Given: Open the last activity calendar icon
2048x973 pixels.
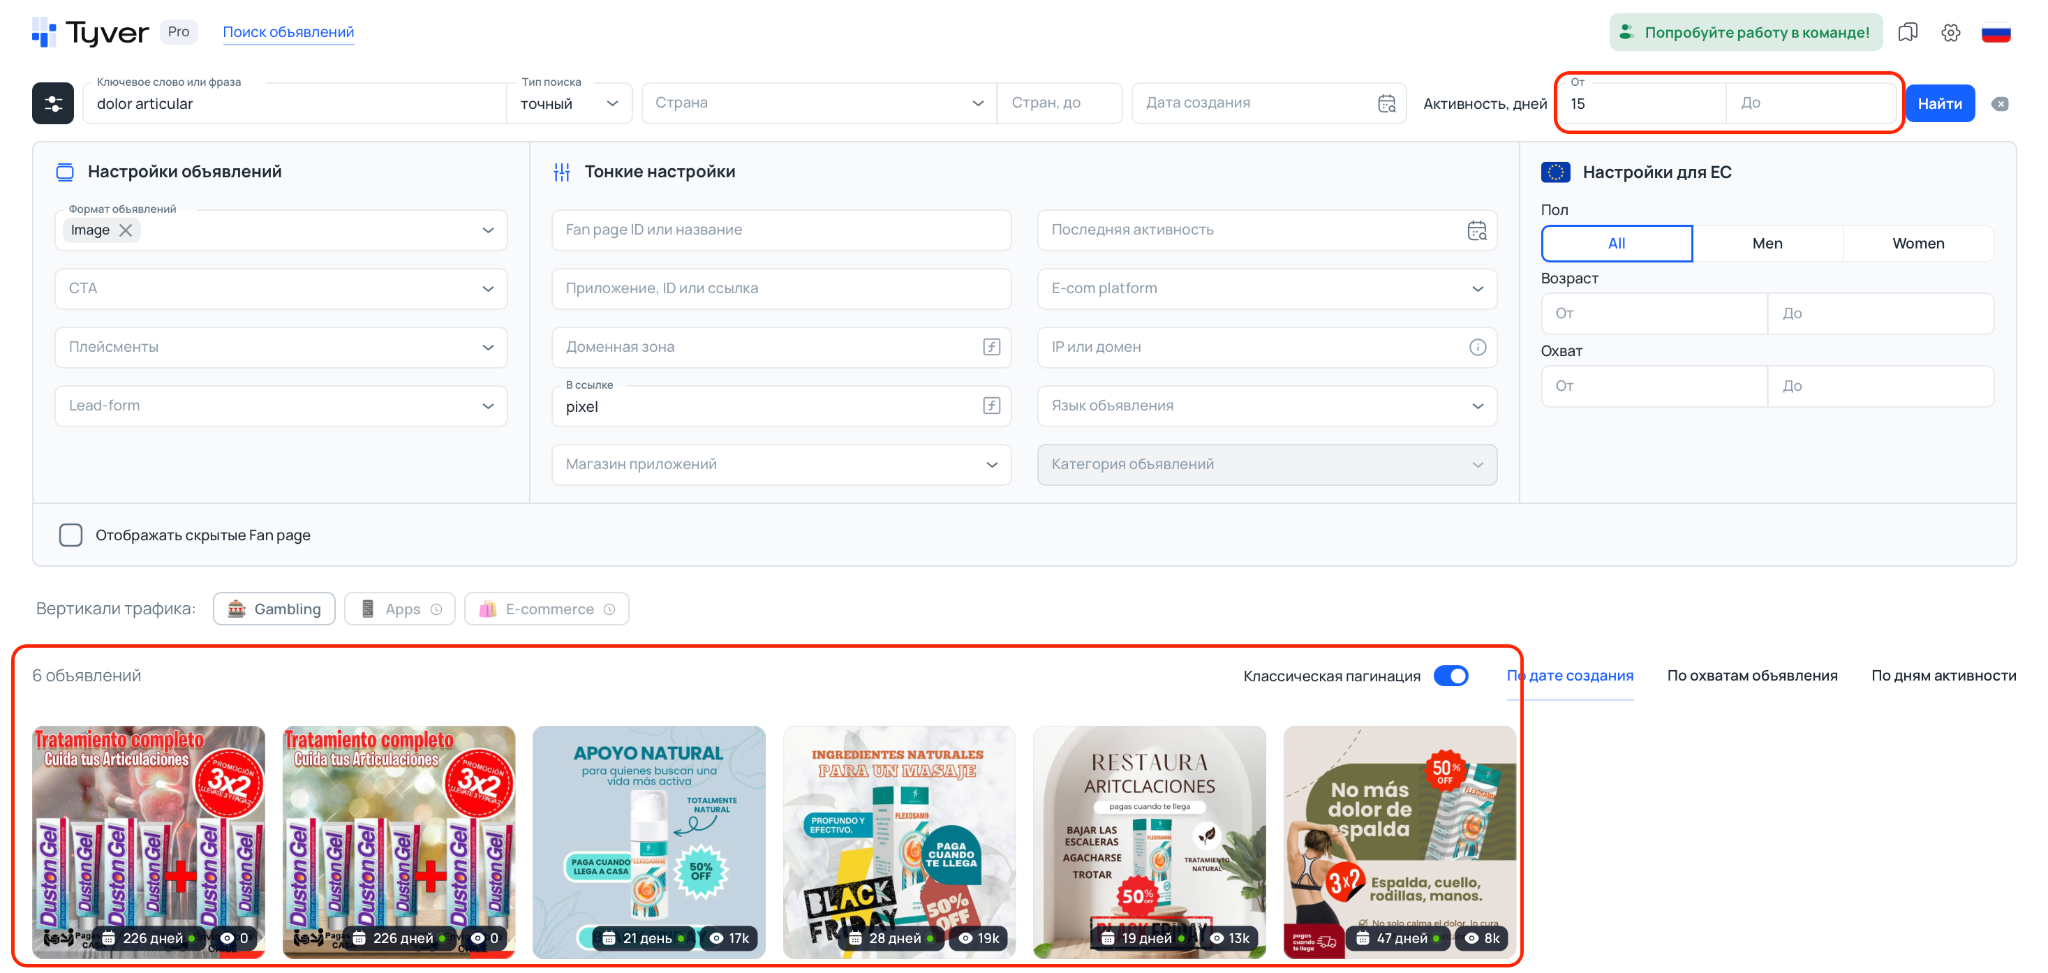Looking at the screenshot, I should tap(1477, 230).
